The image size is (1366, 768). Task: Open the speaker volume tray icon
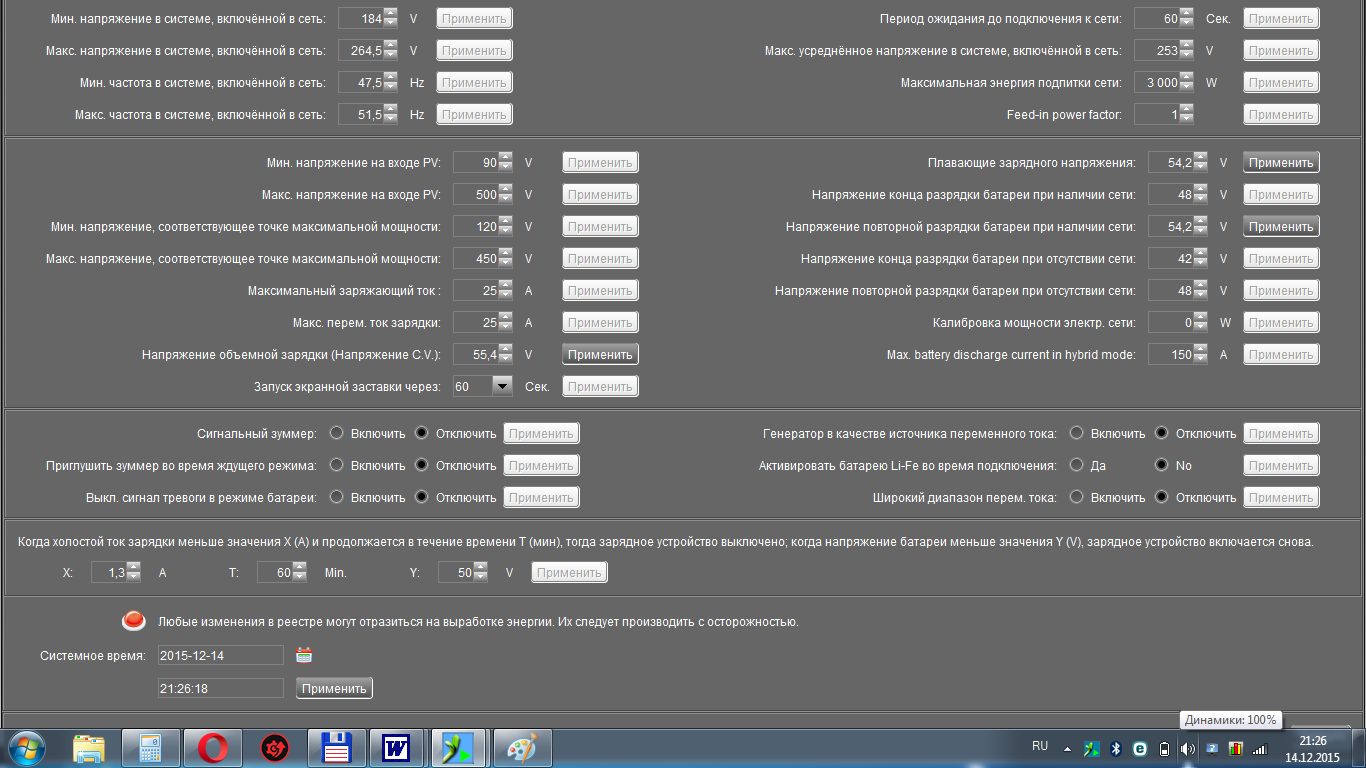pos(1187,748)
